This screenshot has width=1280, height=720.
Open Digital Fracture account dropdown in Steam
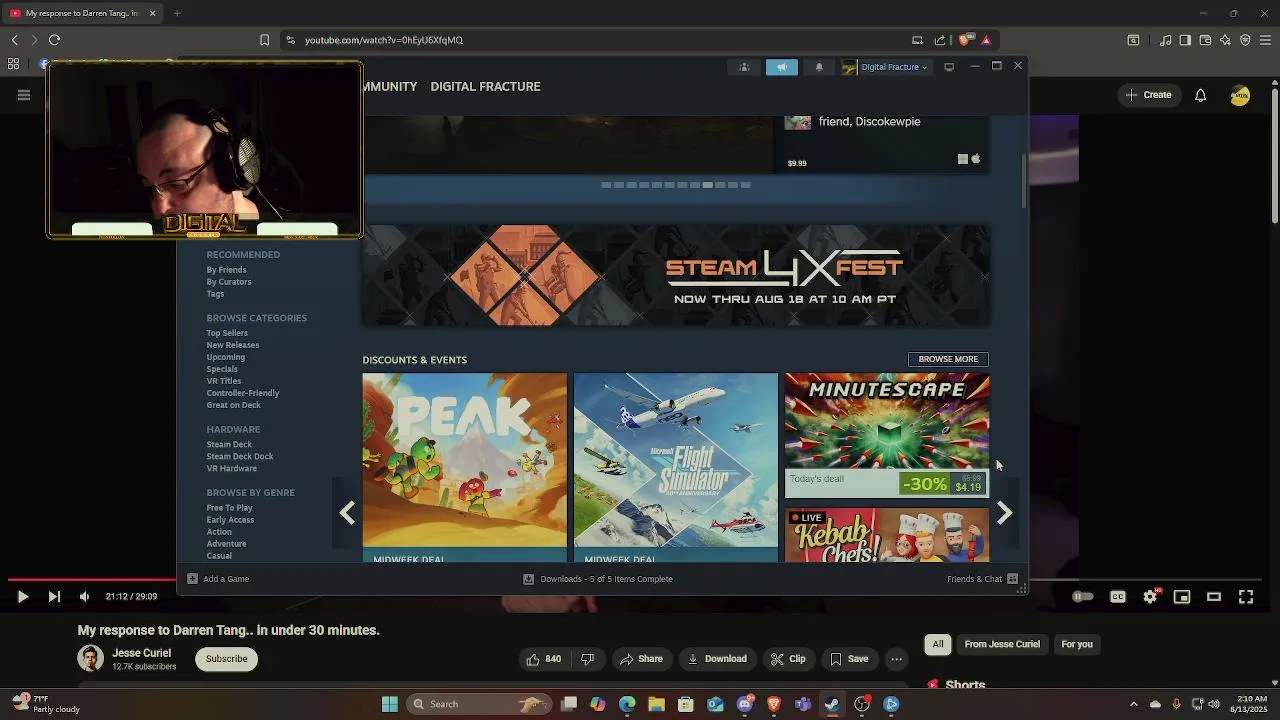885,67
